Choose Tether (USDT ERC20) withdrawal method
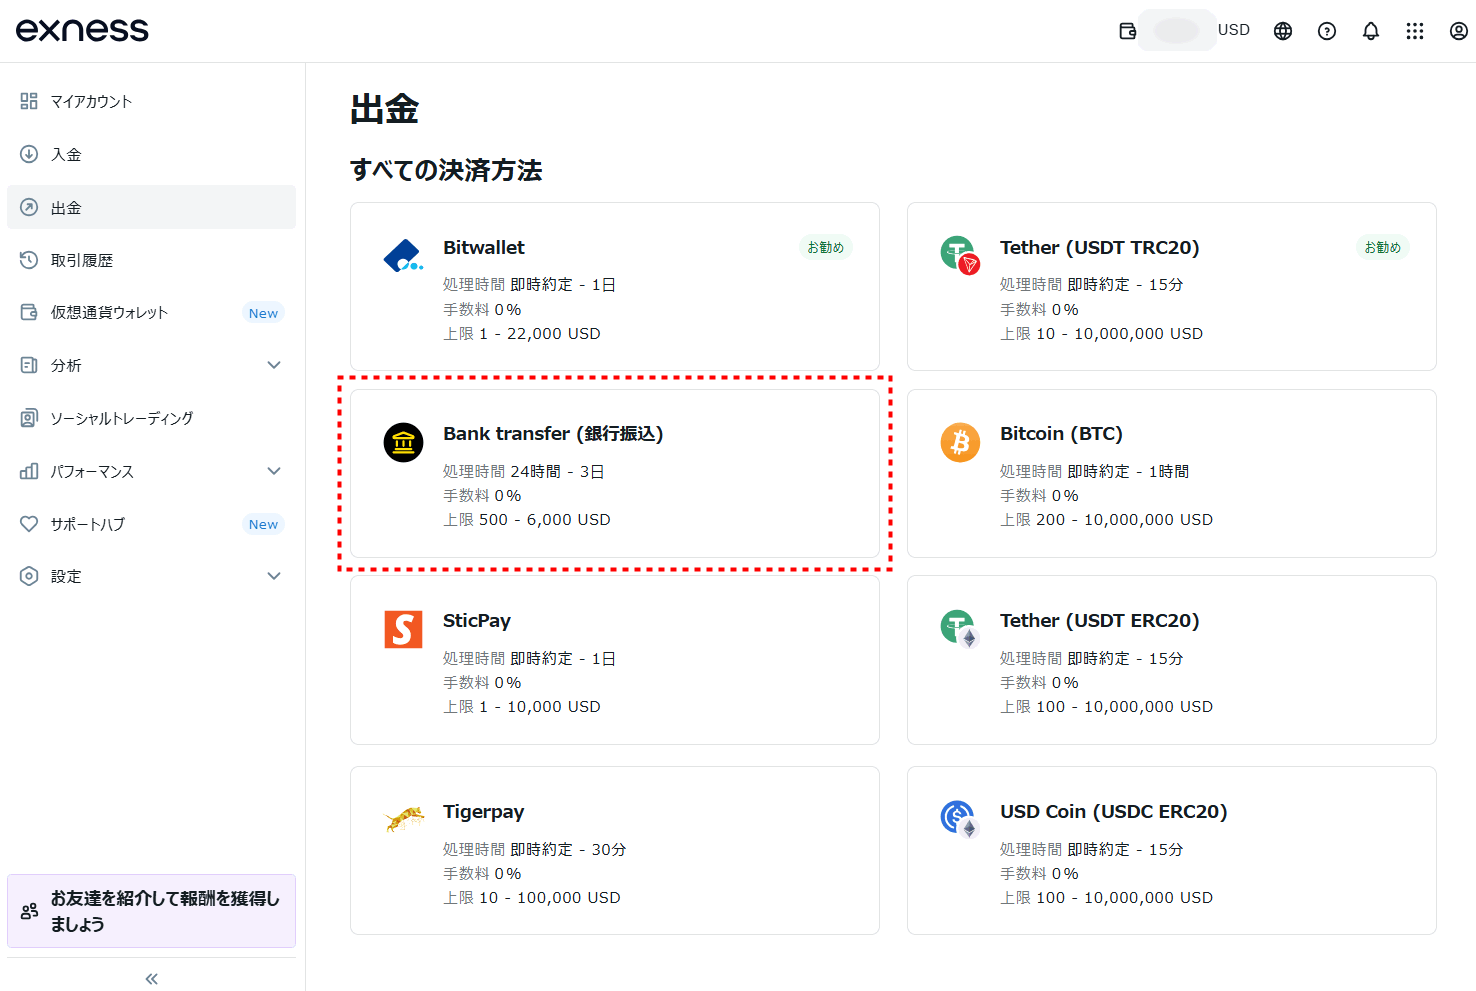Screen dimensions: 1476x991 pyautogui.click(x=1172, y=660)
